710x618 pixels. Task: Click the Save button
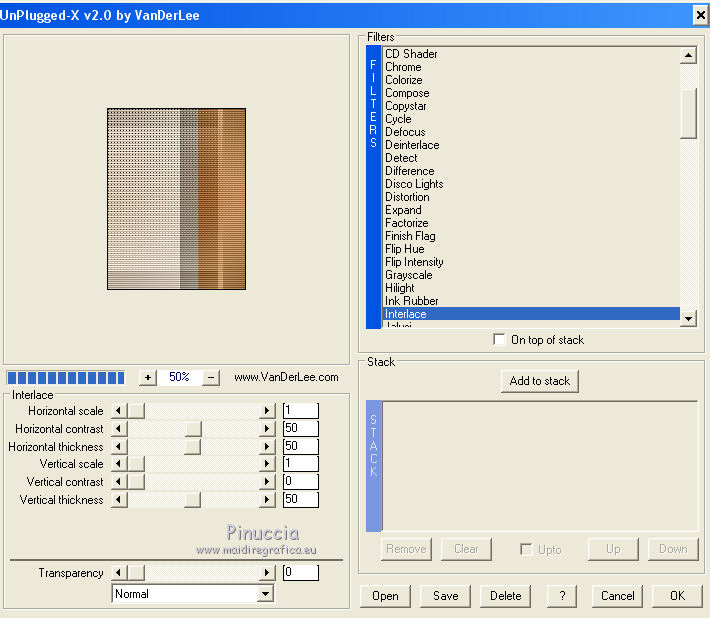click(x=445, y=596)
